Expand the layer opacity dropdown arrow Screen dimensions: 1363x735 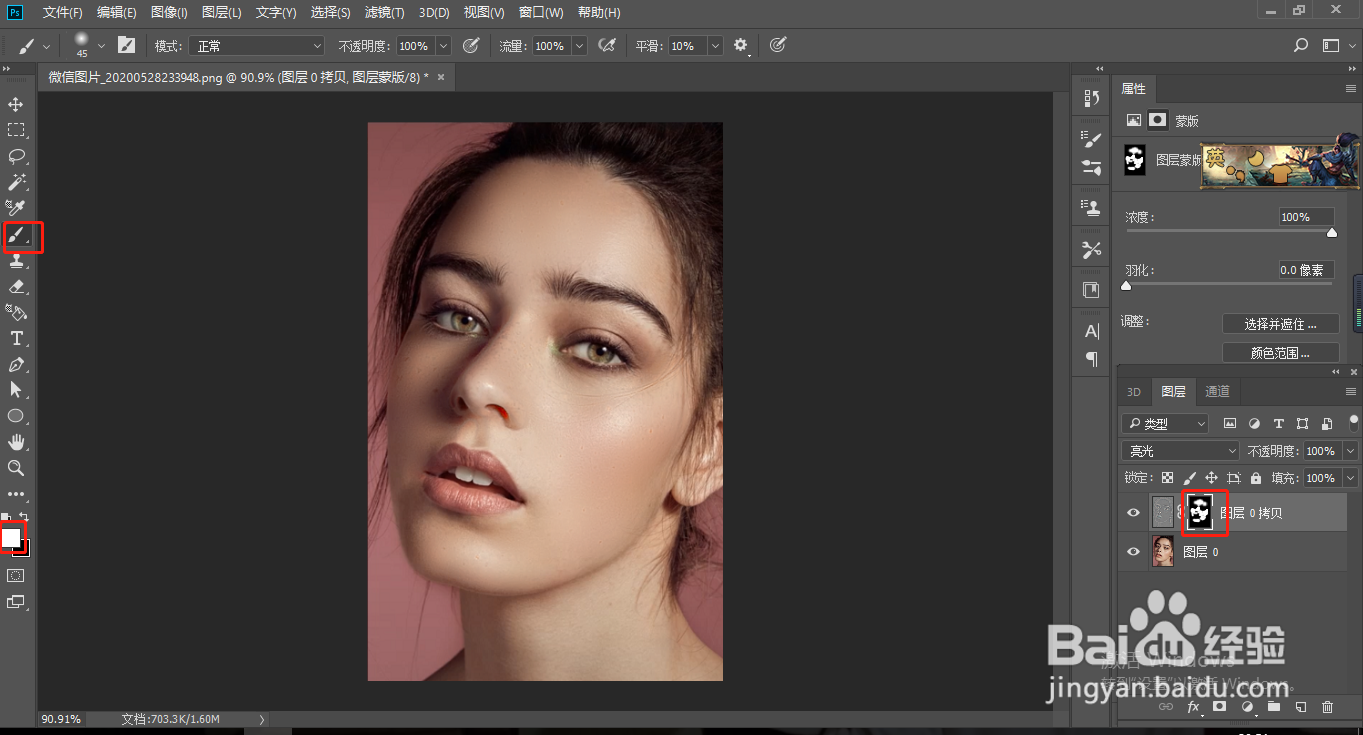[1350, 451]
